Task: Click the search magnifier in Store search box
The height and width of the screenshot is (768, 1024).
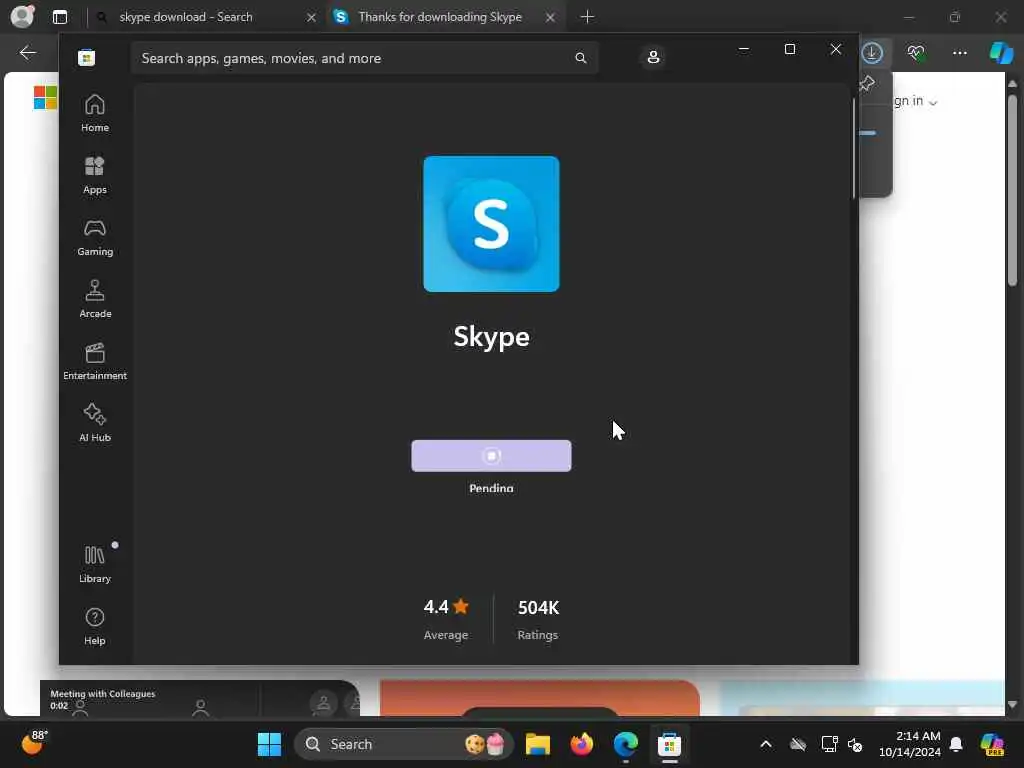Action: pos(581,57)
